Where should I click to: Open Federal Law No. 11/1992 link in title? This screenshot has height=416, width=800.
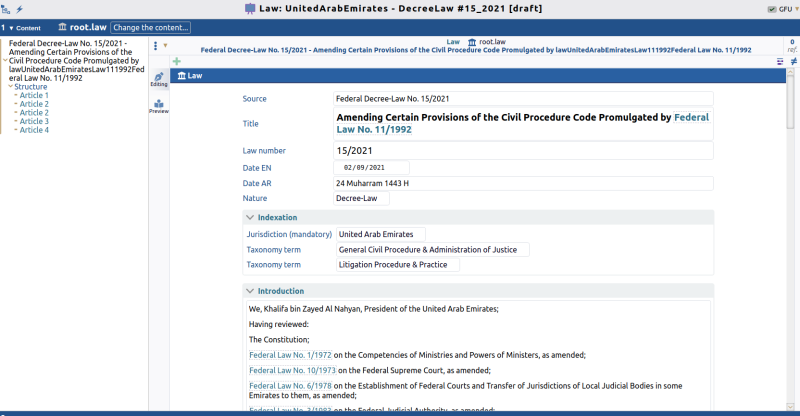point(522,123)
